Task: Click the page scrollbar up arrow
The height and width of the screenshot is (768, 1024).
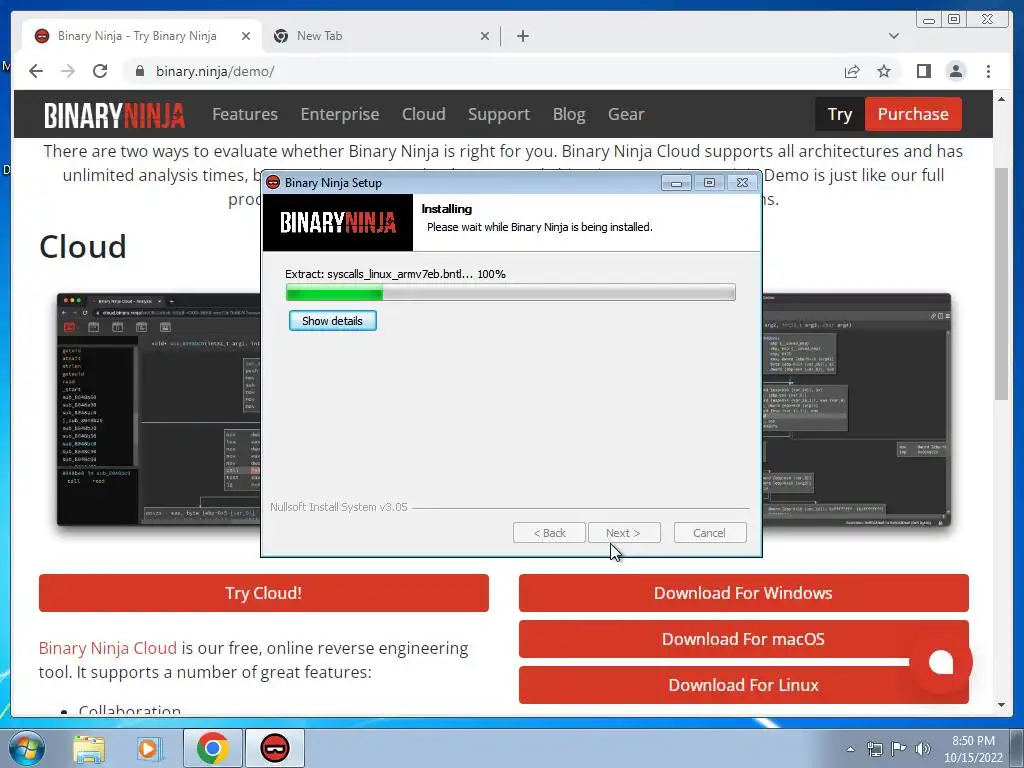Action: 1001,99
